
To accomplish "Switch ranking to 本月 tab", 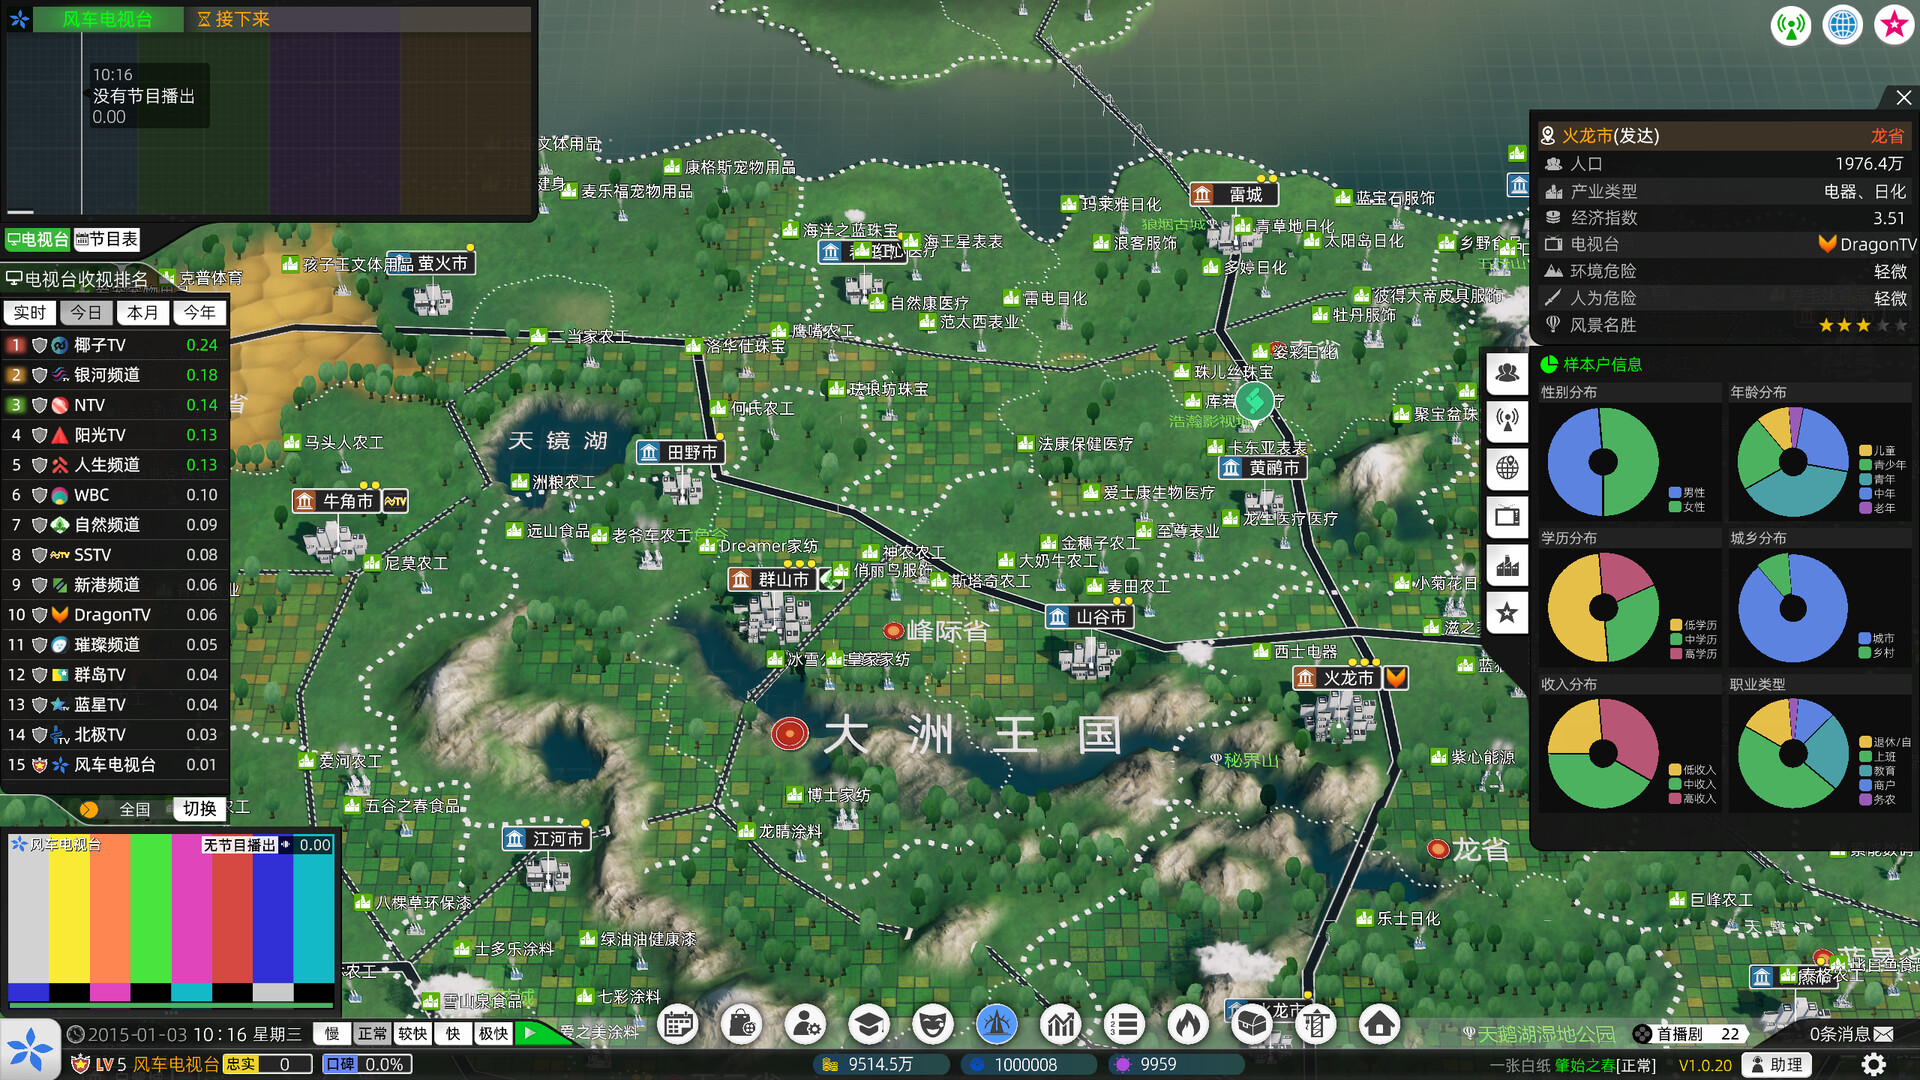I will (143, 313).
